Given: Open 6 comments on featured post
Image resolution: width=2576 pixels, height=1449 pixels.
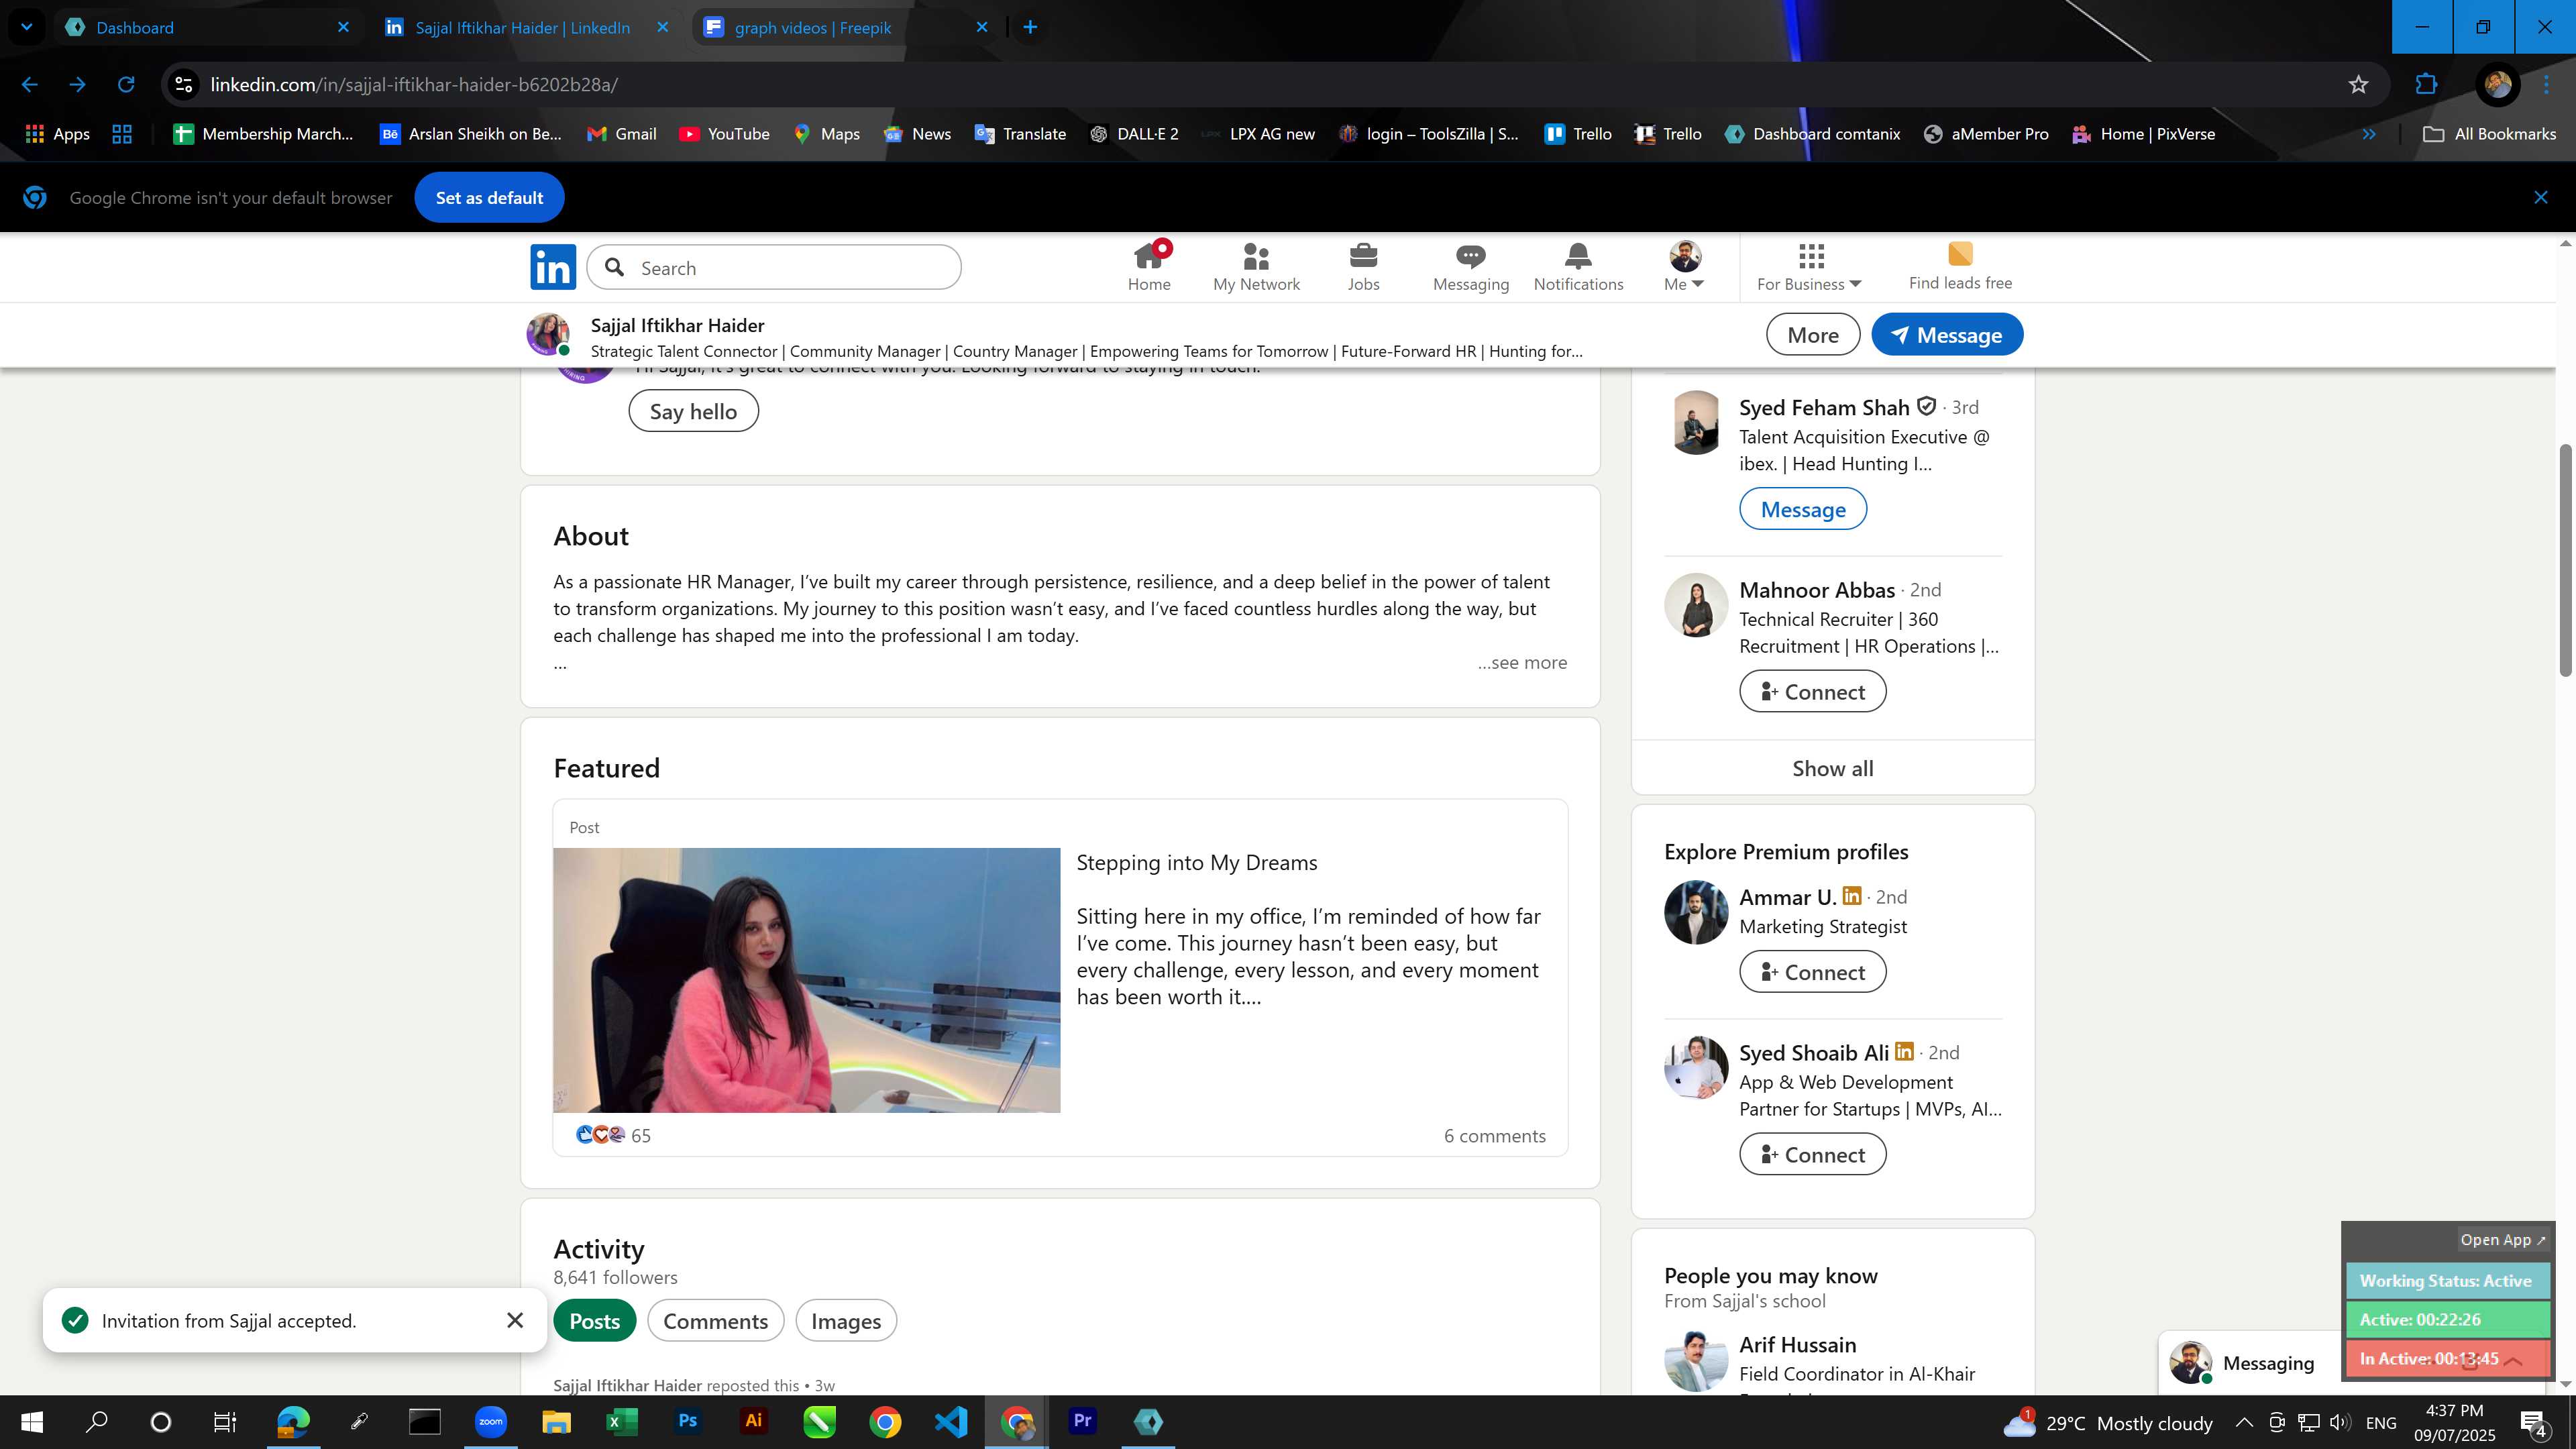Looking at the screenshot, I should coord(1494,1136).
